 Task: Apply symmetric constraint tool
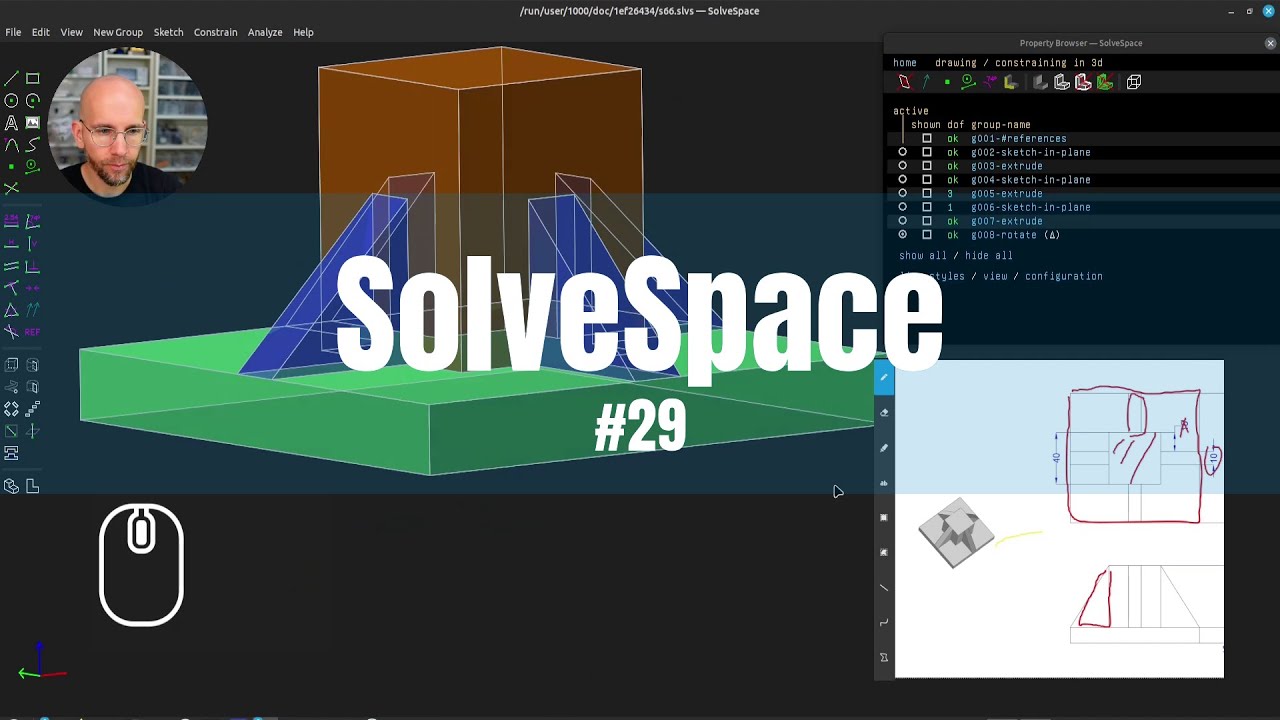click(32, 287)
